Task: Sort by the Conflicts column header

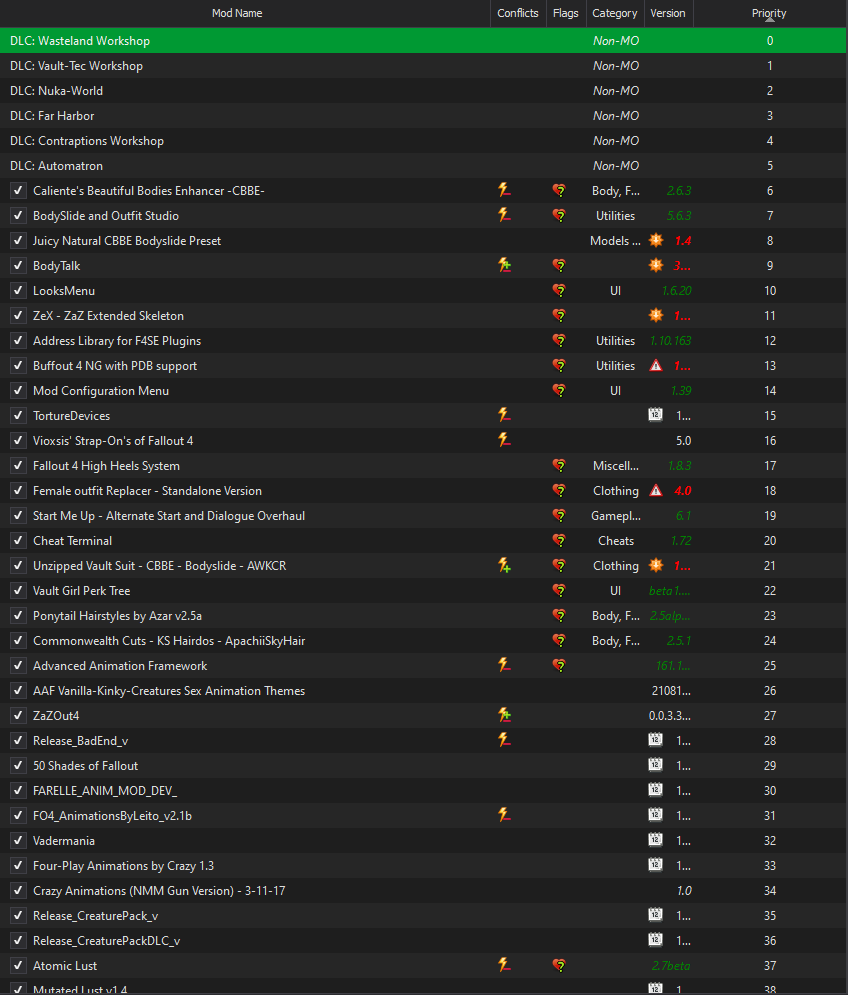Action: coord(518,13)
